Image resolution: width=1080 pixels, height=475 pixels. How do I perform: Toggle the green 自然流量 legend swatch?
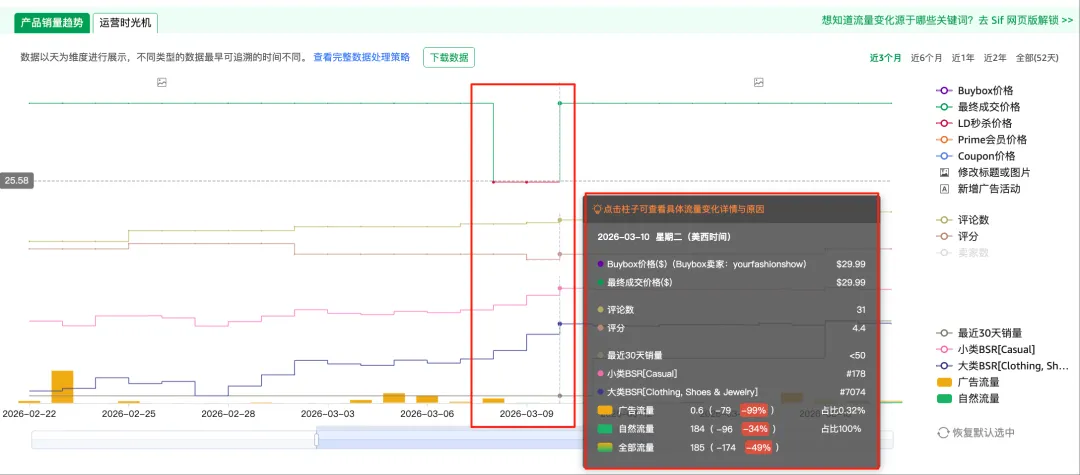[x=944, y=399]
